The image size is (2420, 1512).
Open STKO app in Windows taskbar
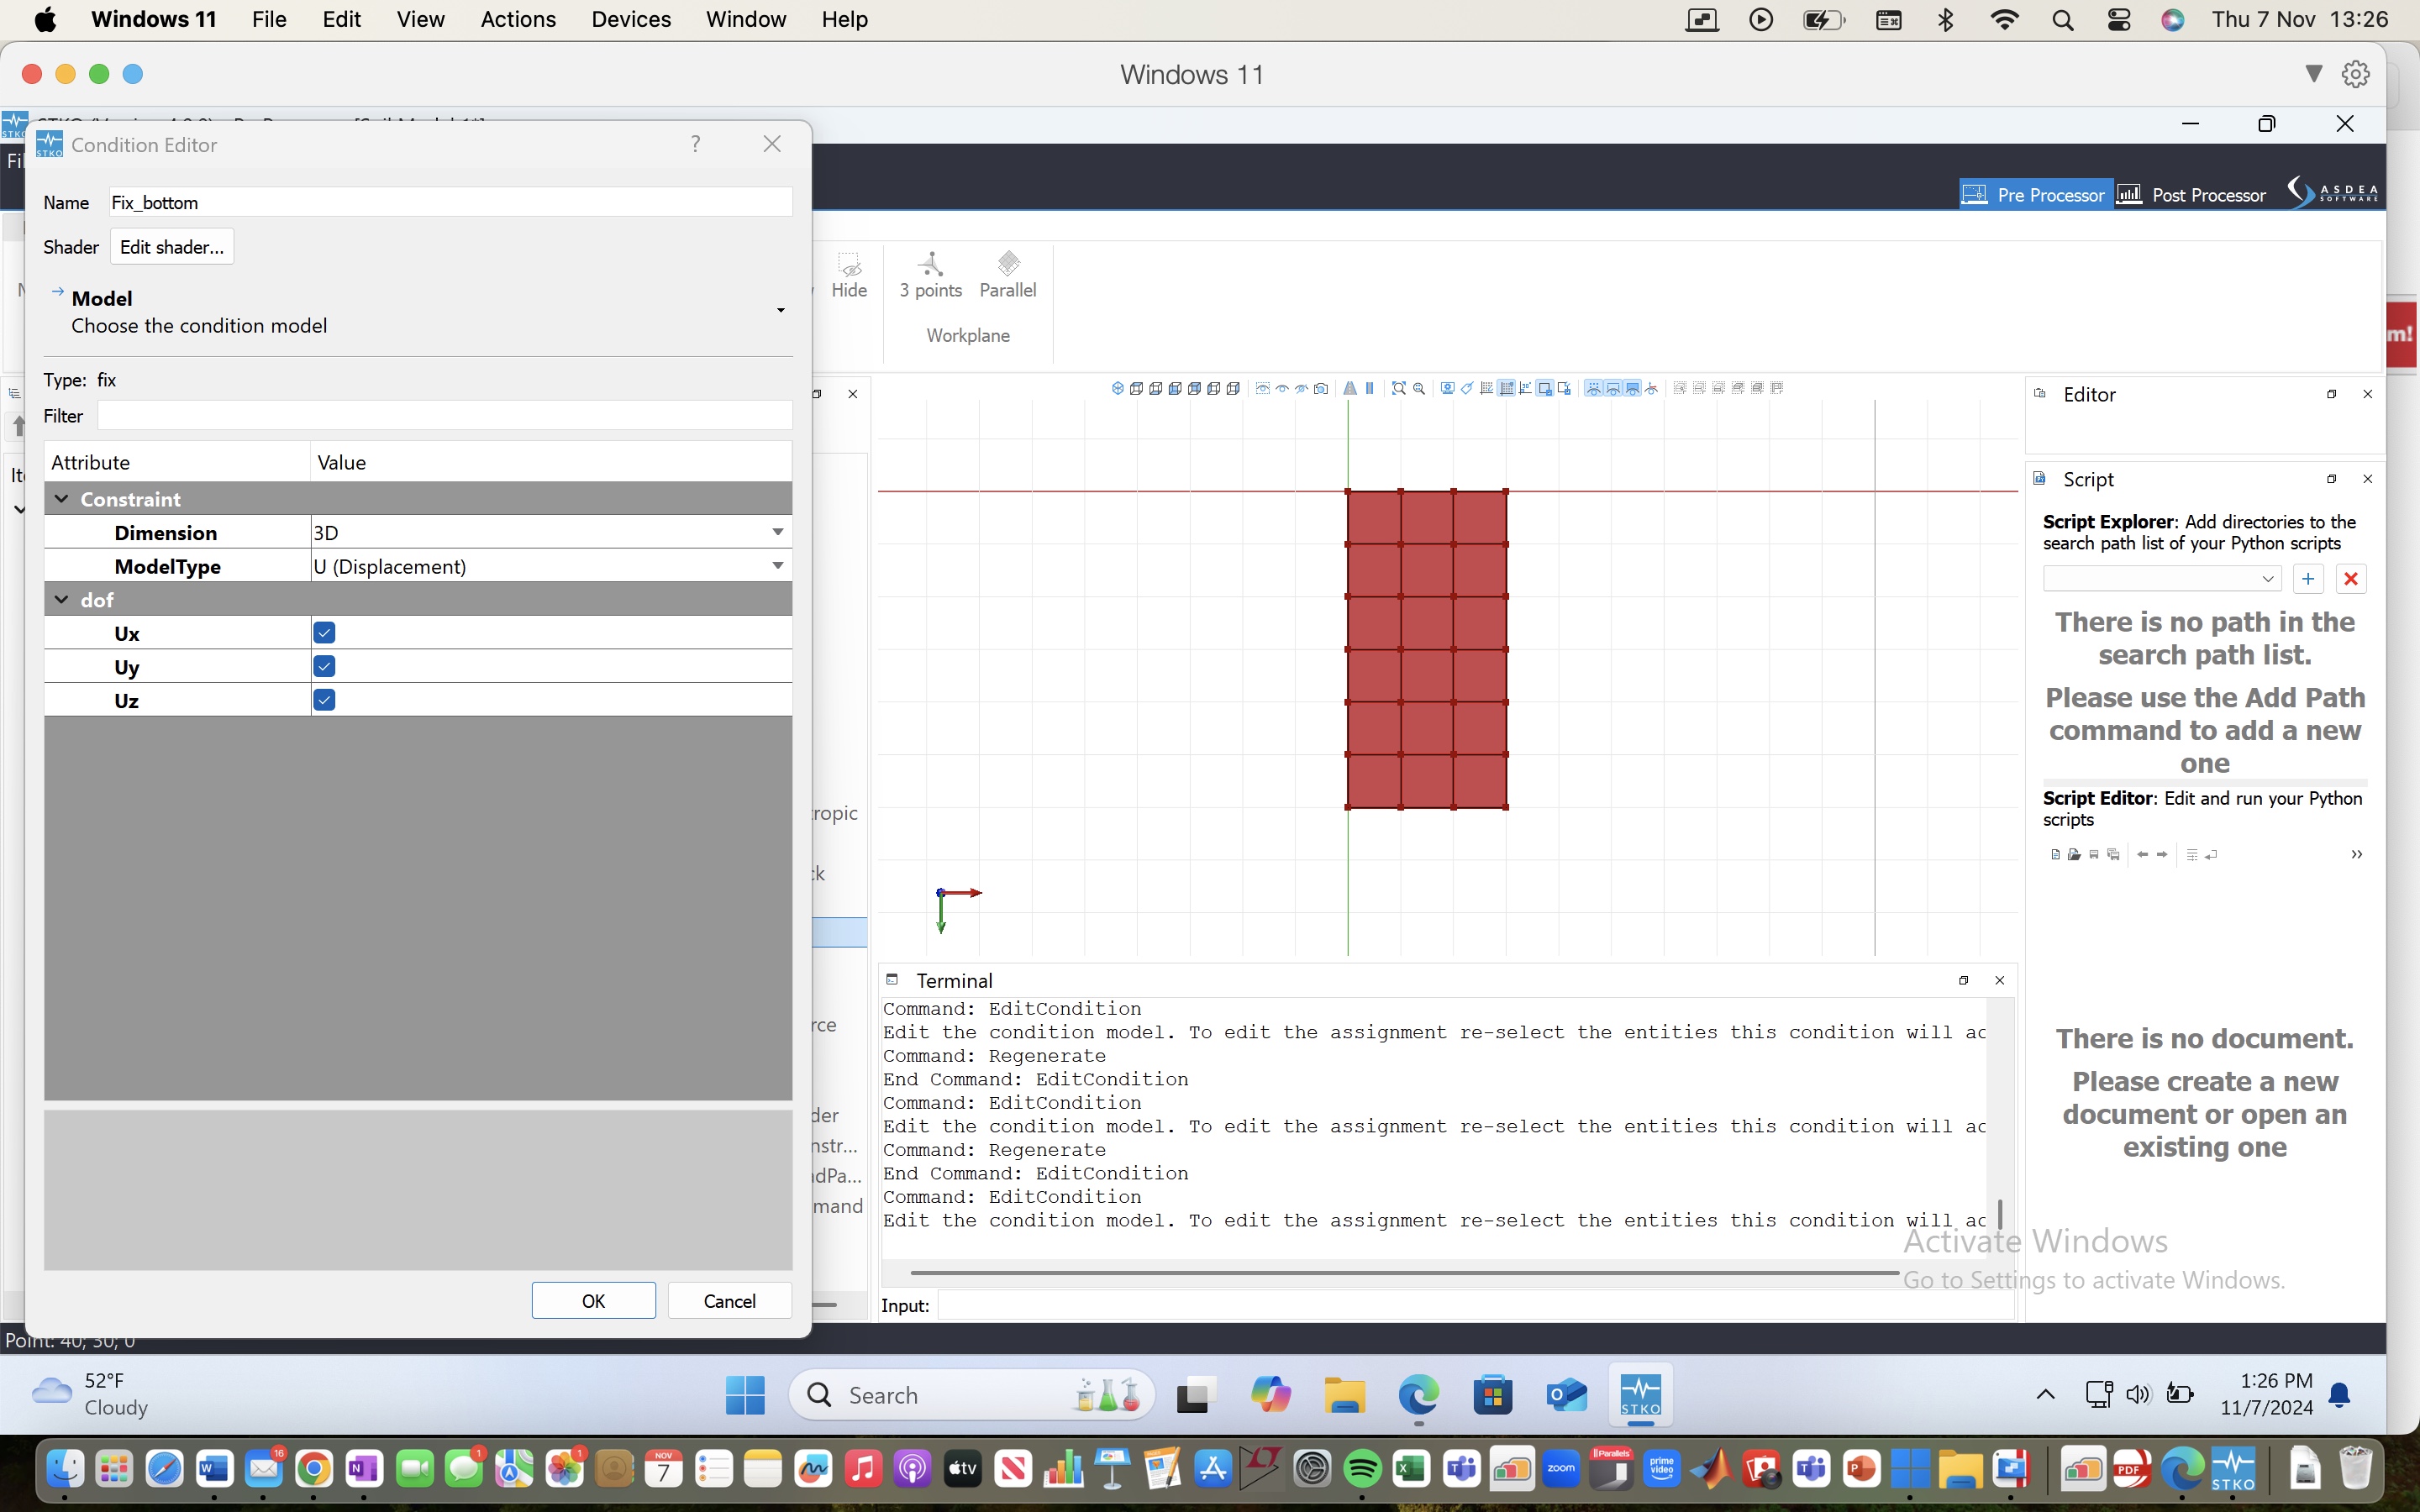(1640, 1394)
